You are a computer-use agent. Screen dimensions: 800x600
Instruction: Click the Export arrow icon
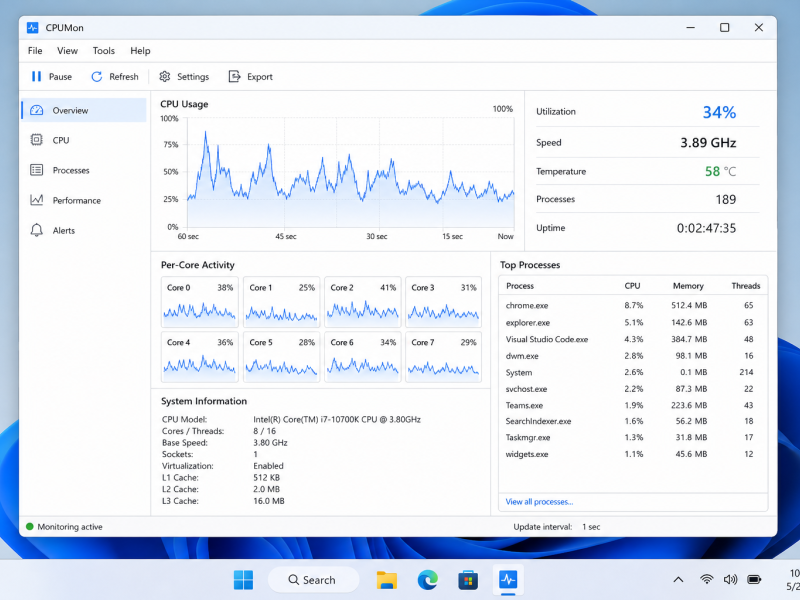pyautogui.click(x=234, y=77)
